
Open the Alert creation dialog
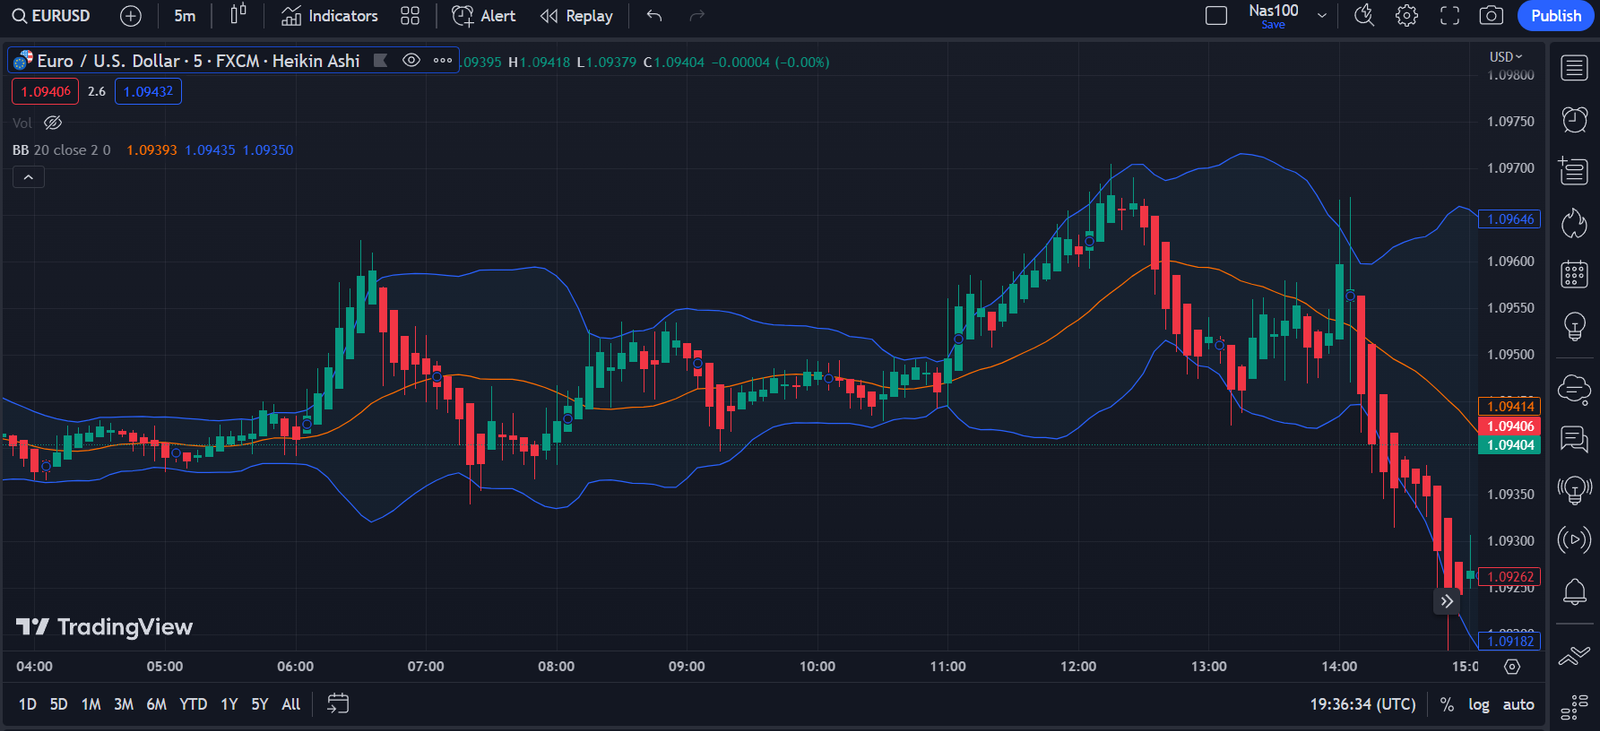point(484,16)
